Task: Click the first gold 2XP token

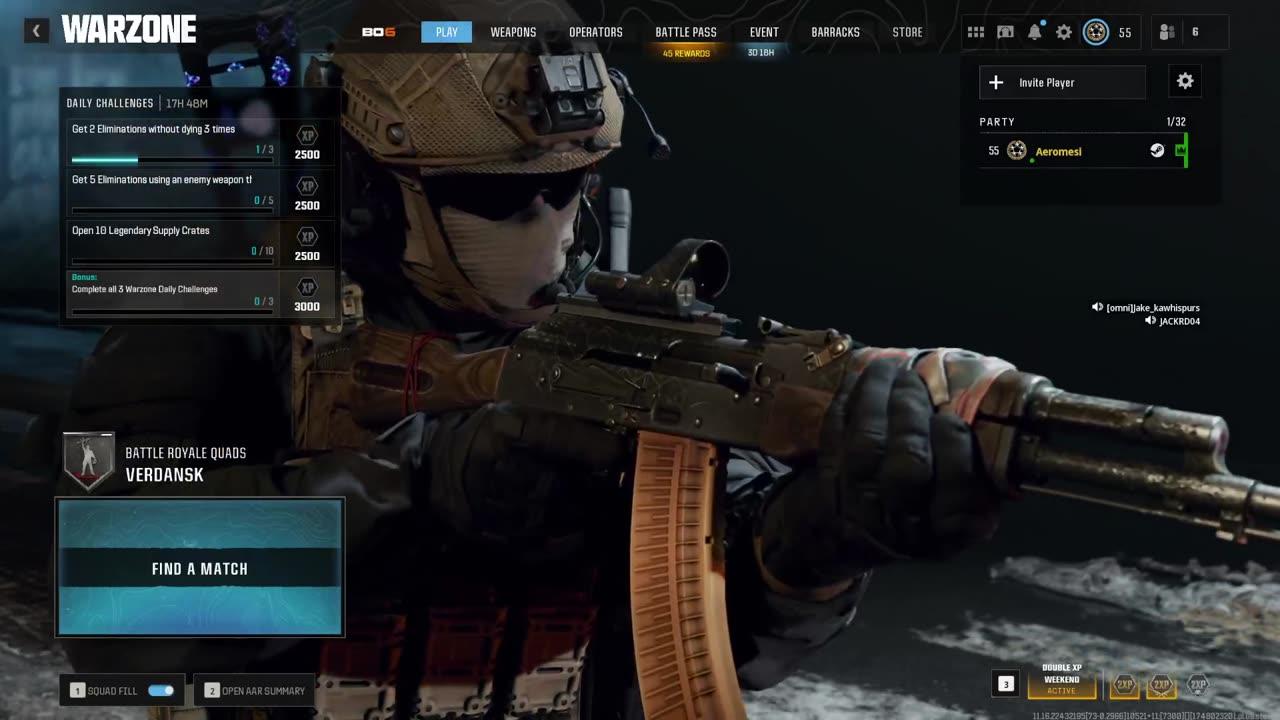Action: coord(1125,685)
